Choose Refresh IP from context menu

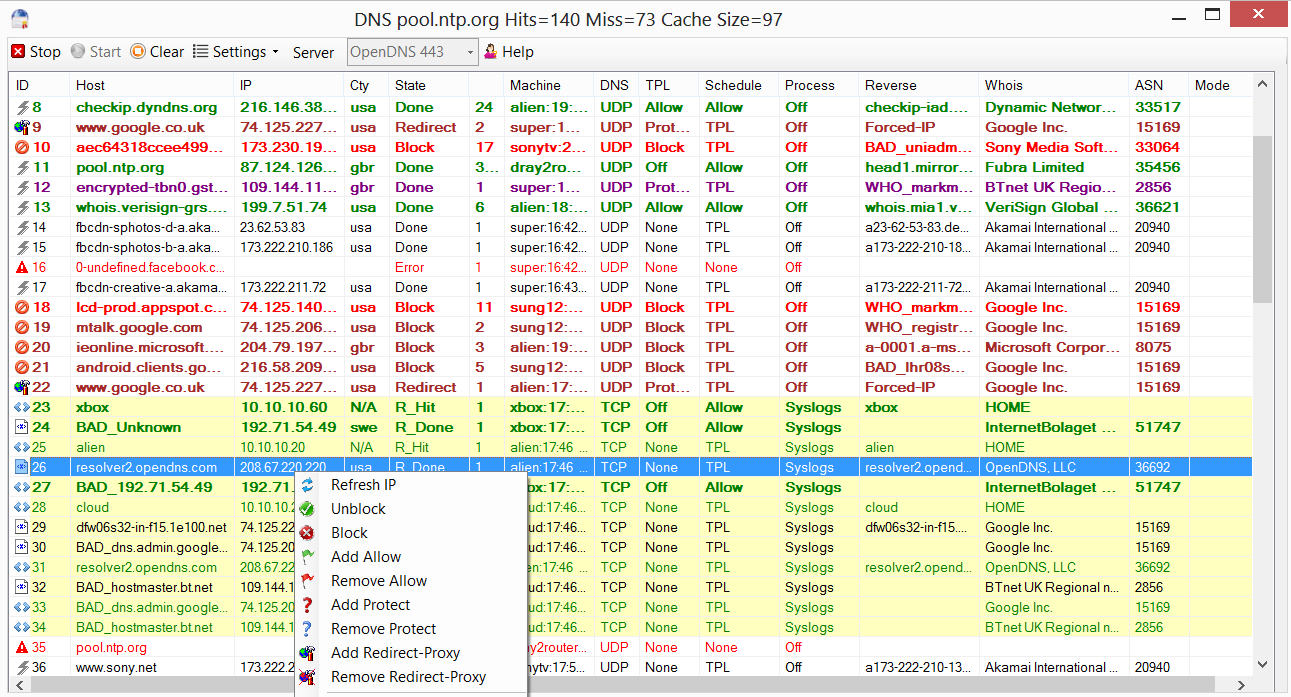[x=363, y=485]
